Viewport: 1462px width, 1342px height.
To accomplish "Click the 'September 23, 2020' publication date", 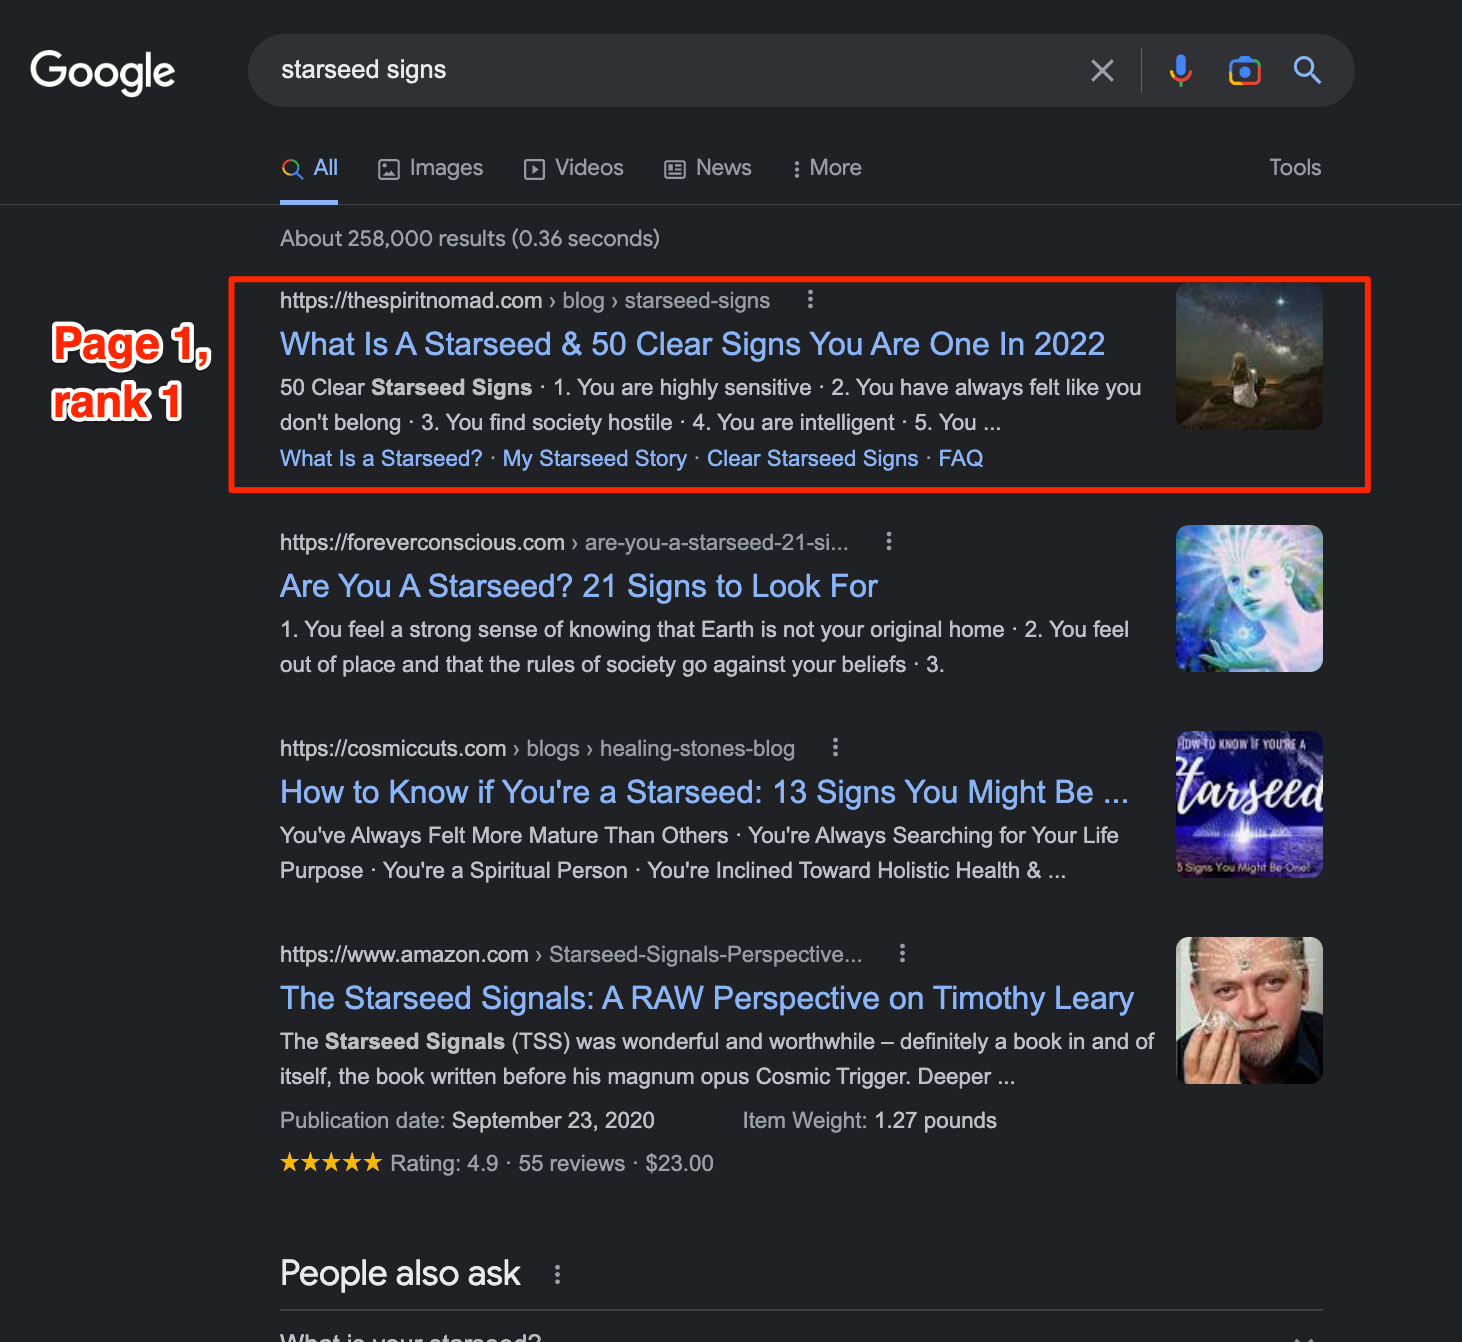I will tap(553, 1120).
